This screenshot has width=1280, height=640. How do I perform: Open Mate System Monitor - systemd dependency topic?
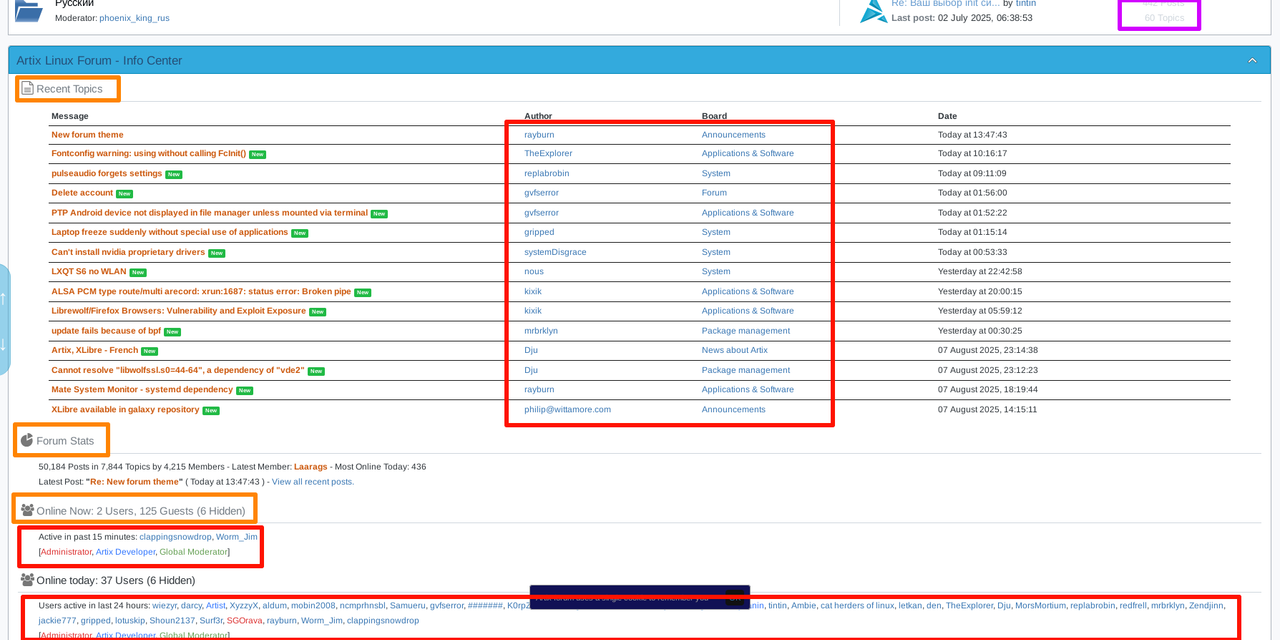pyautogui.click(x=142, y=390)
